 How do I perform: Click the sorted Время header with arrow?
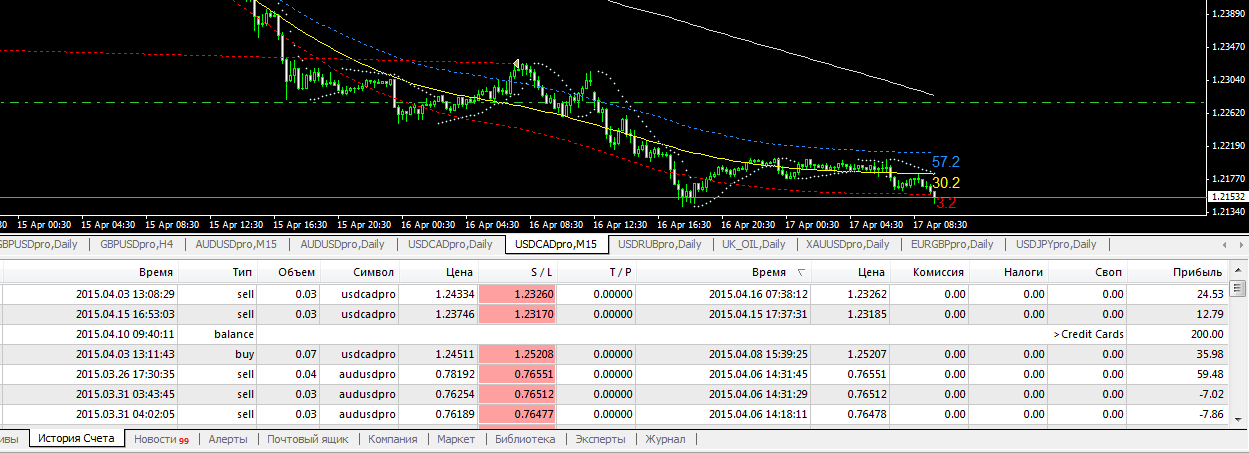(x=724, y=272)
